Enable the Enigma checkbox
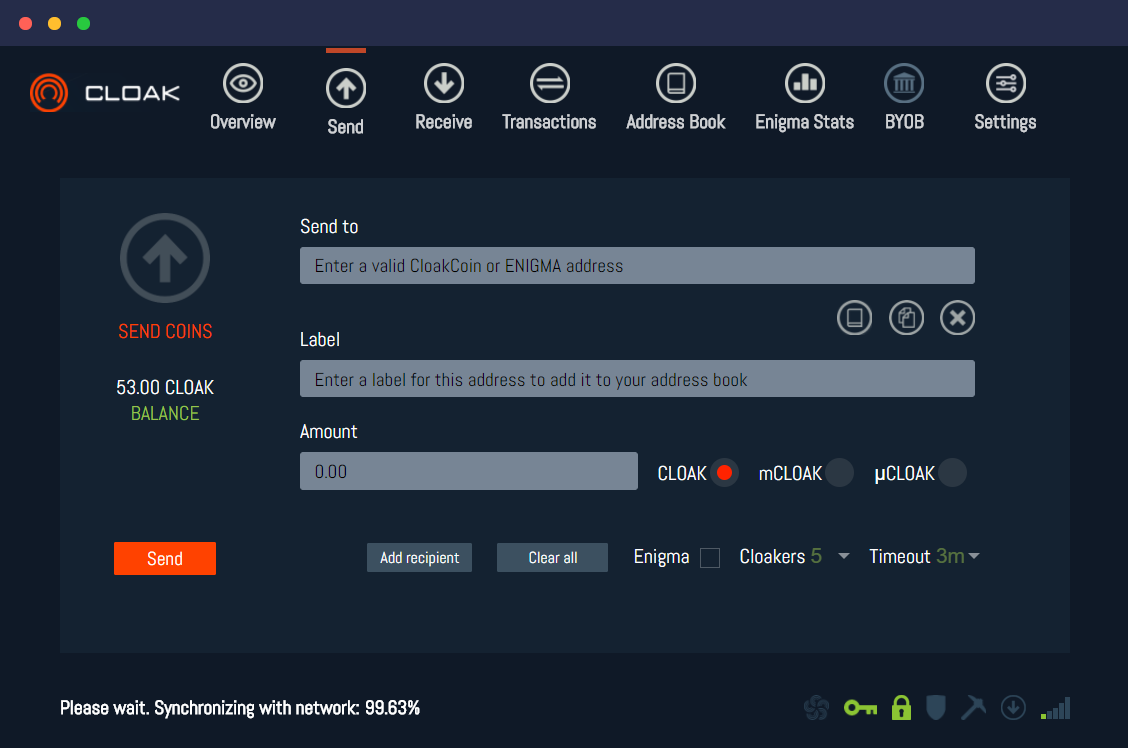Image resolution: width=1128 pixels, height=748 pixels. pos(710,557)
